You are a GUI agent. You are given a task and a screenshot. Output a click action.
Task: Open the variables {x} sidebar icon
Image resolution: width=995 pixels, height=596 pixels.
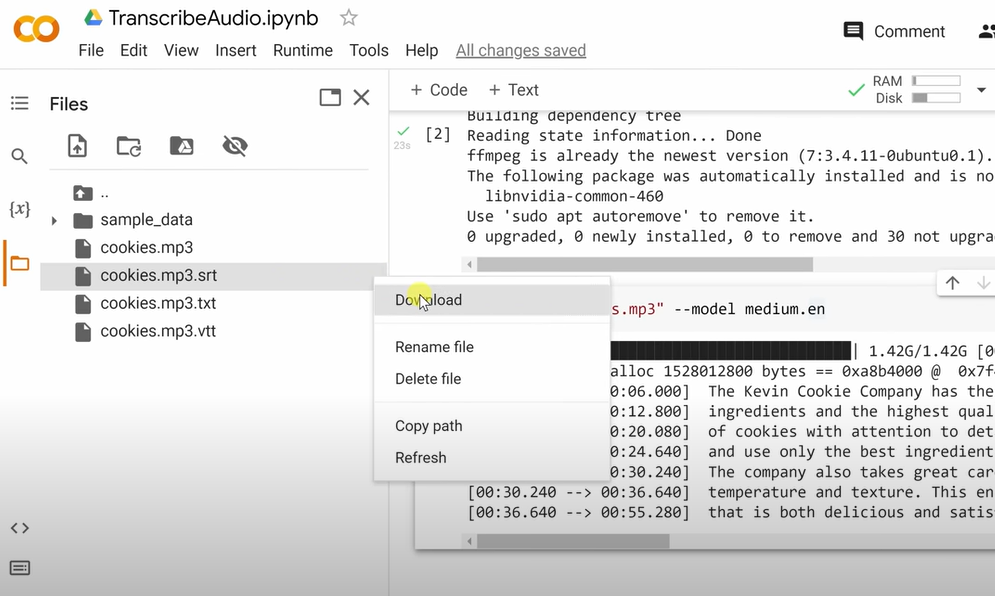click(x=19, y=209)
